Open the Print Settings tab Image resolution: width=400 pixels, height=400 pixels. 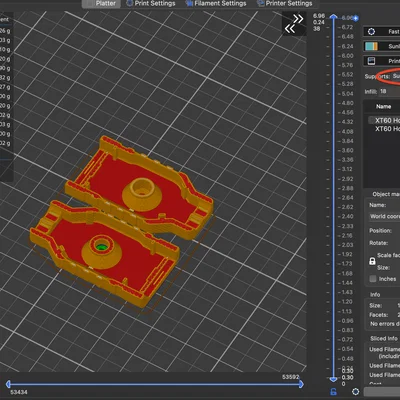[x=151, y=3]
